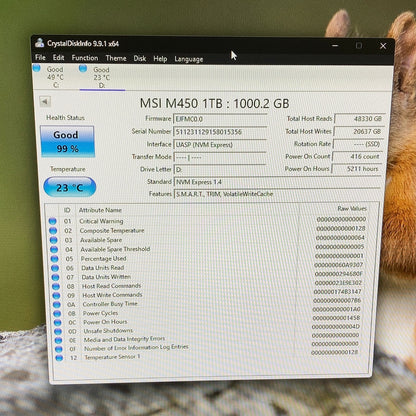Click the Critical Warning status orb
The height and width of the screenshot is (416, 416).
pyautogui.click(x=52, y=221)
